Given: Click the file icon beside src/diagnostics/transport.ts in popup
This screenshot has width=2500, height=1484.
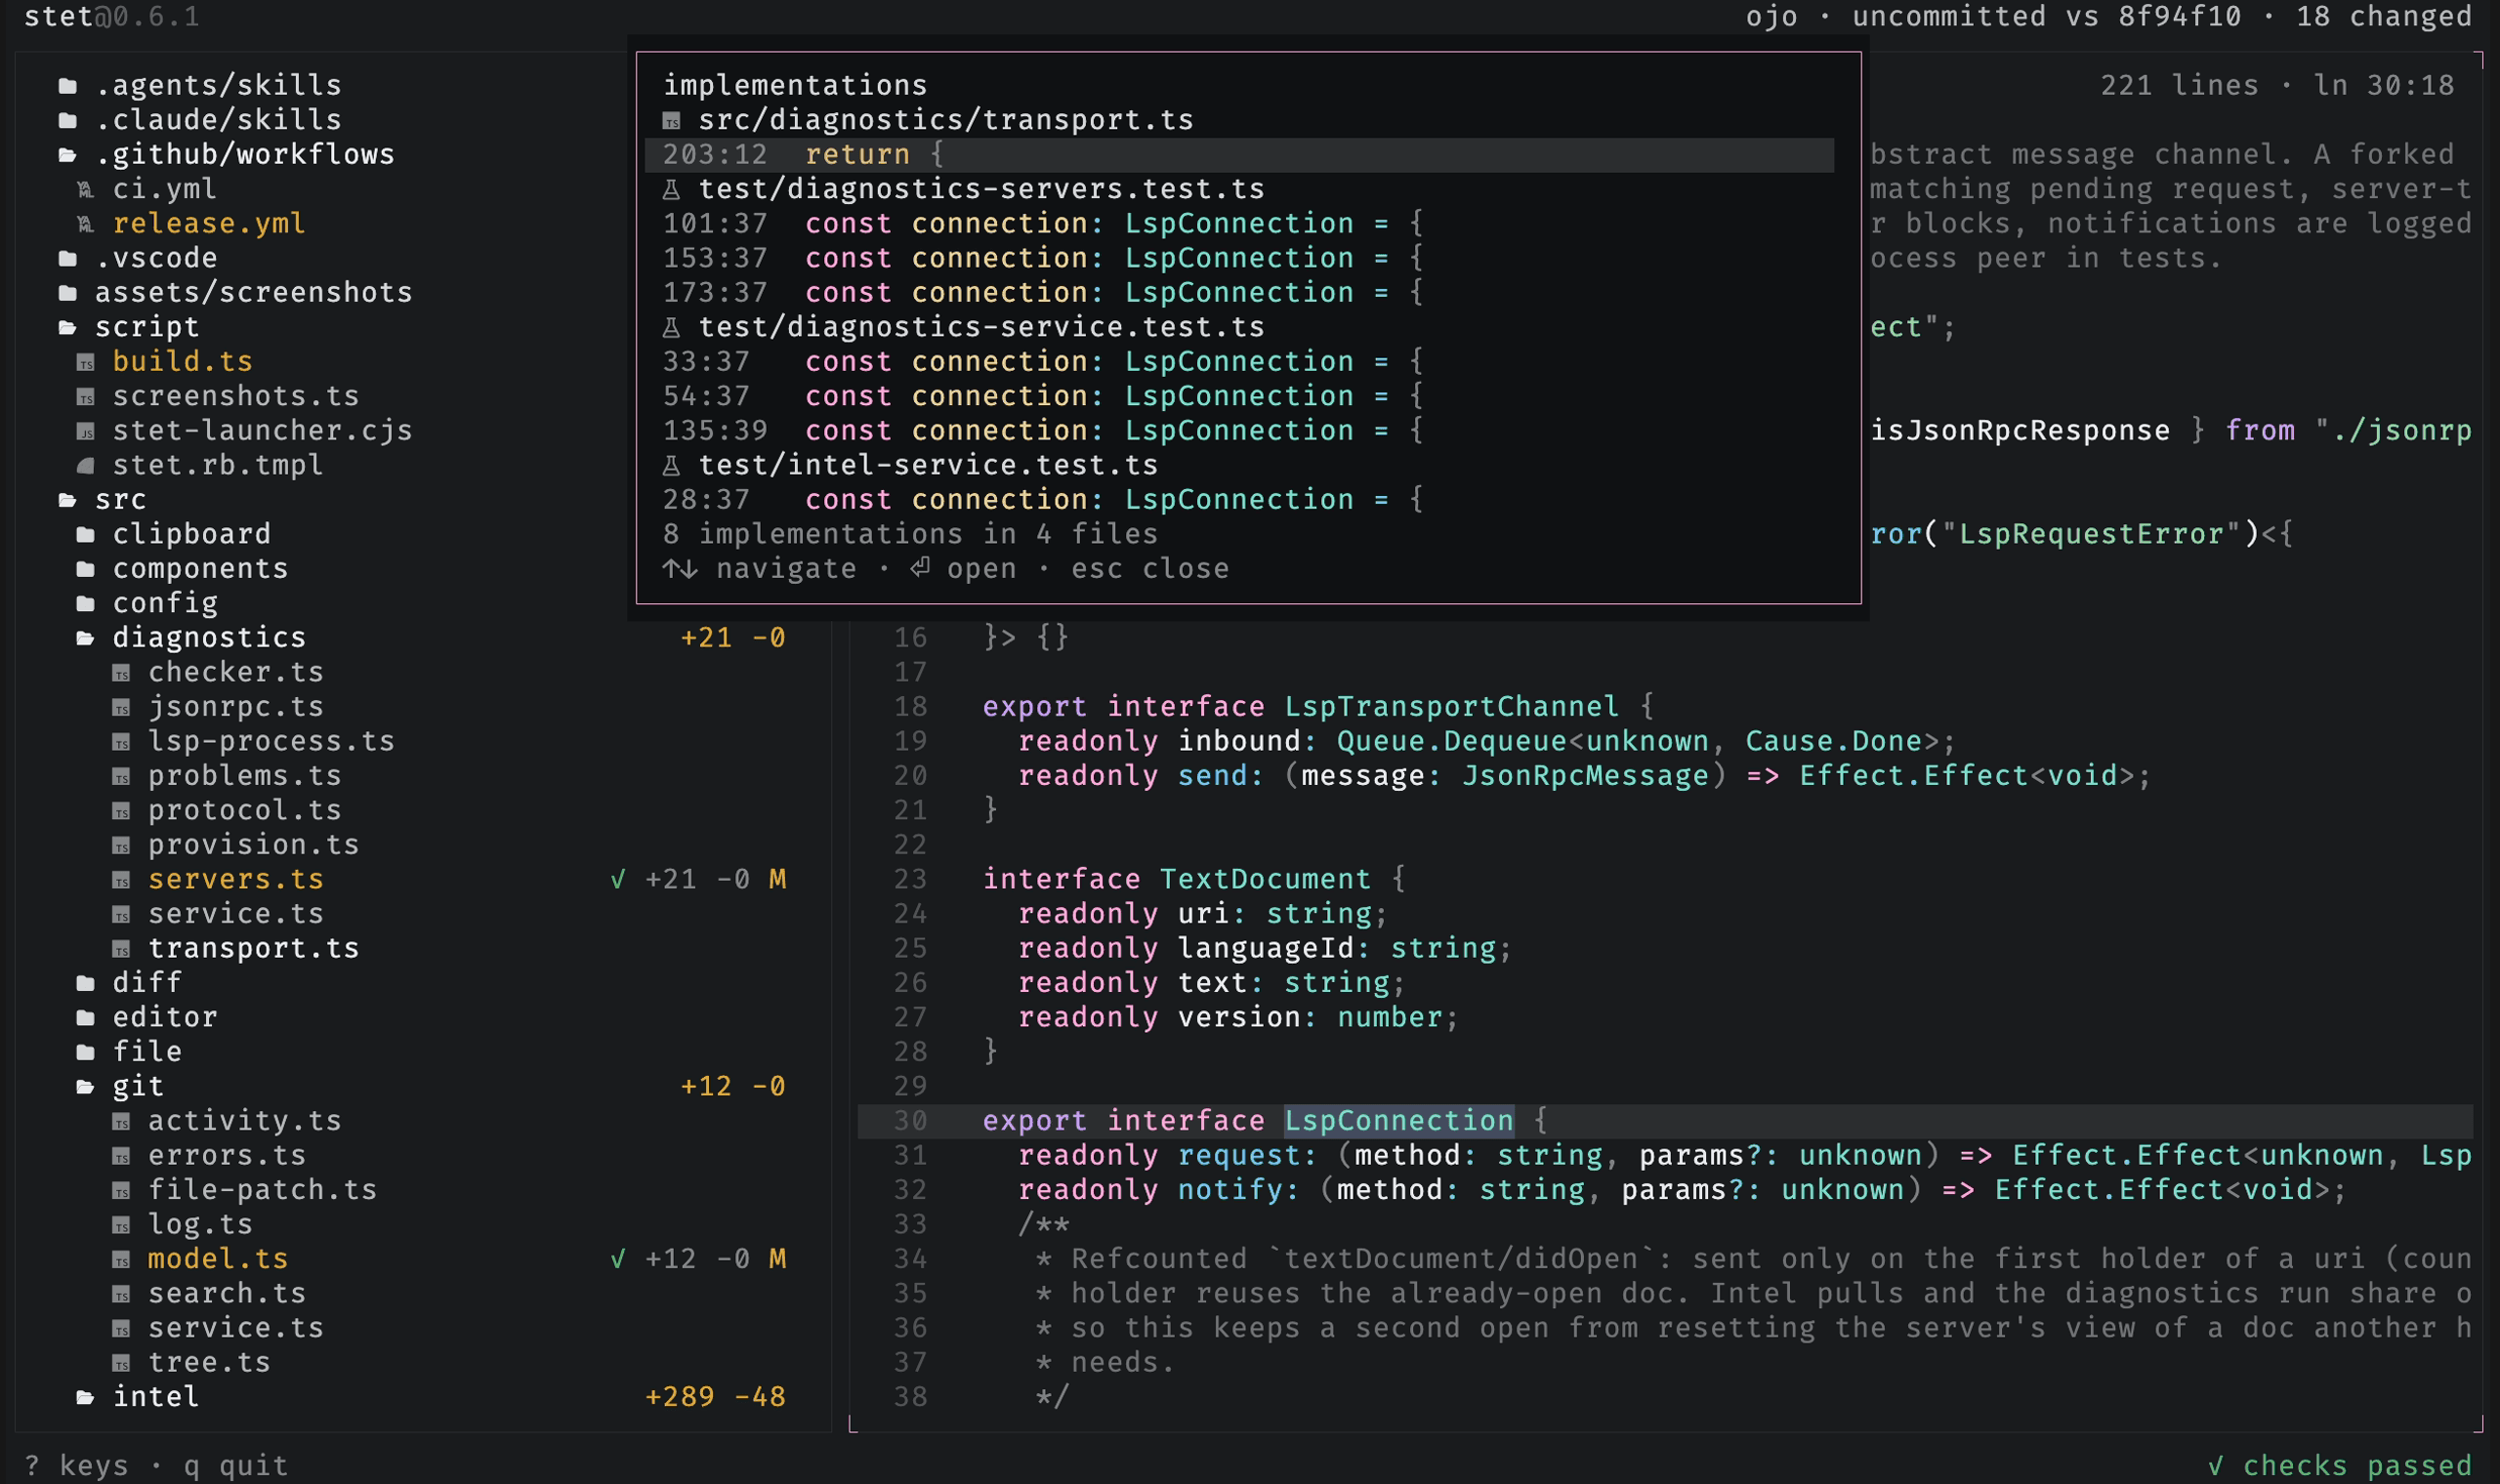Looking at the screenshot, I should click(671, 121).
